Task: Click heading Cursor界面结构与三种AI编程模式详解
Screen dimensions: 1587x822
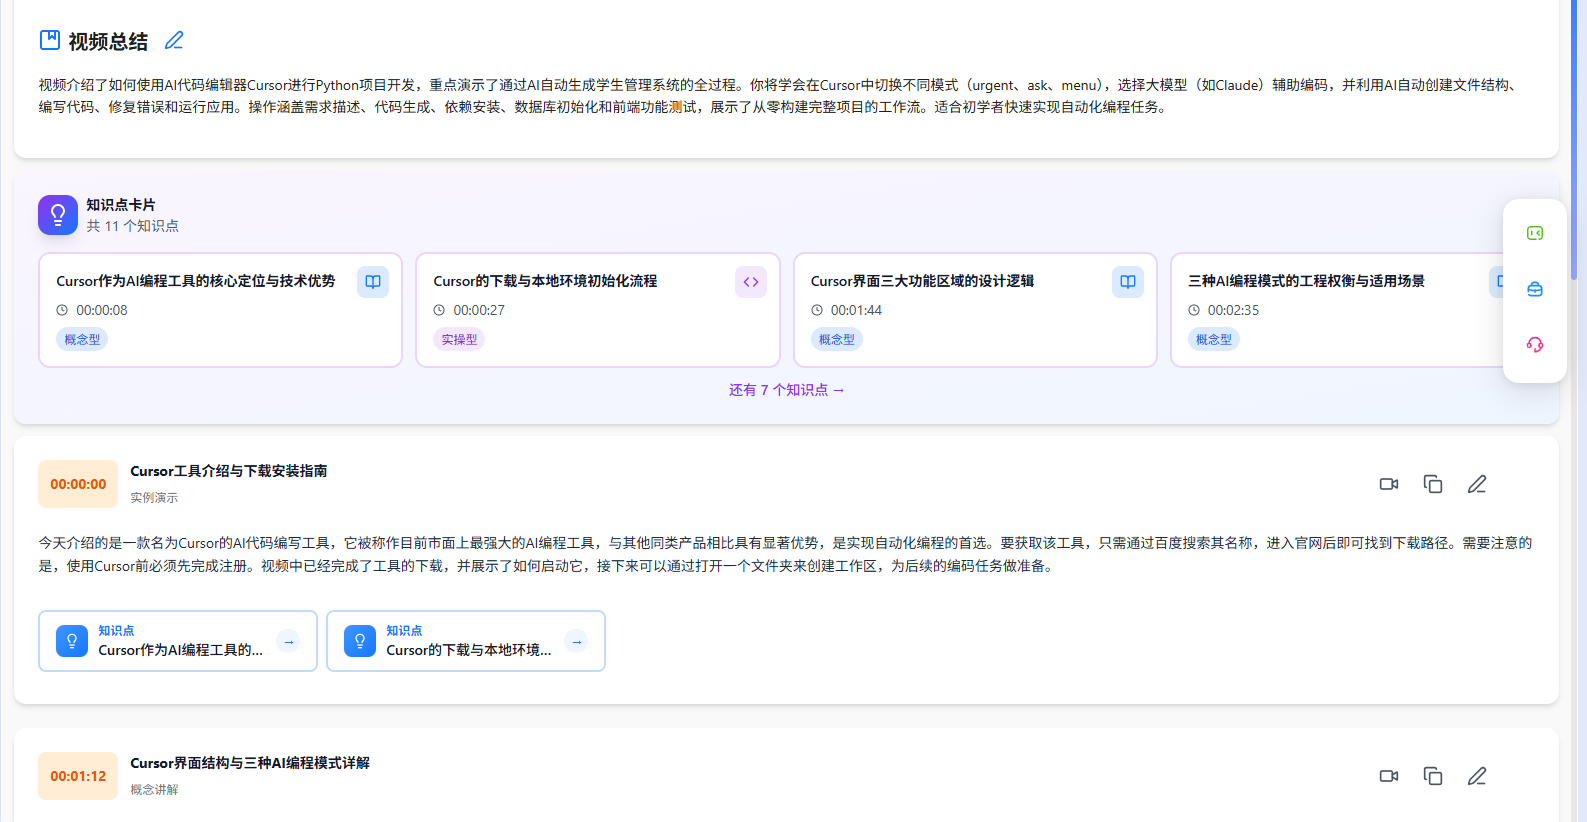Action: (x=250, y=763)
